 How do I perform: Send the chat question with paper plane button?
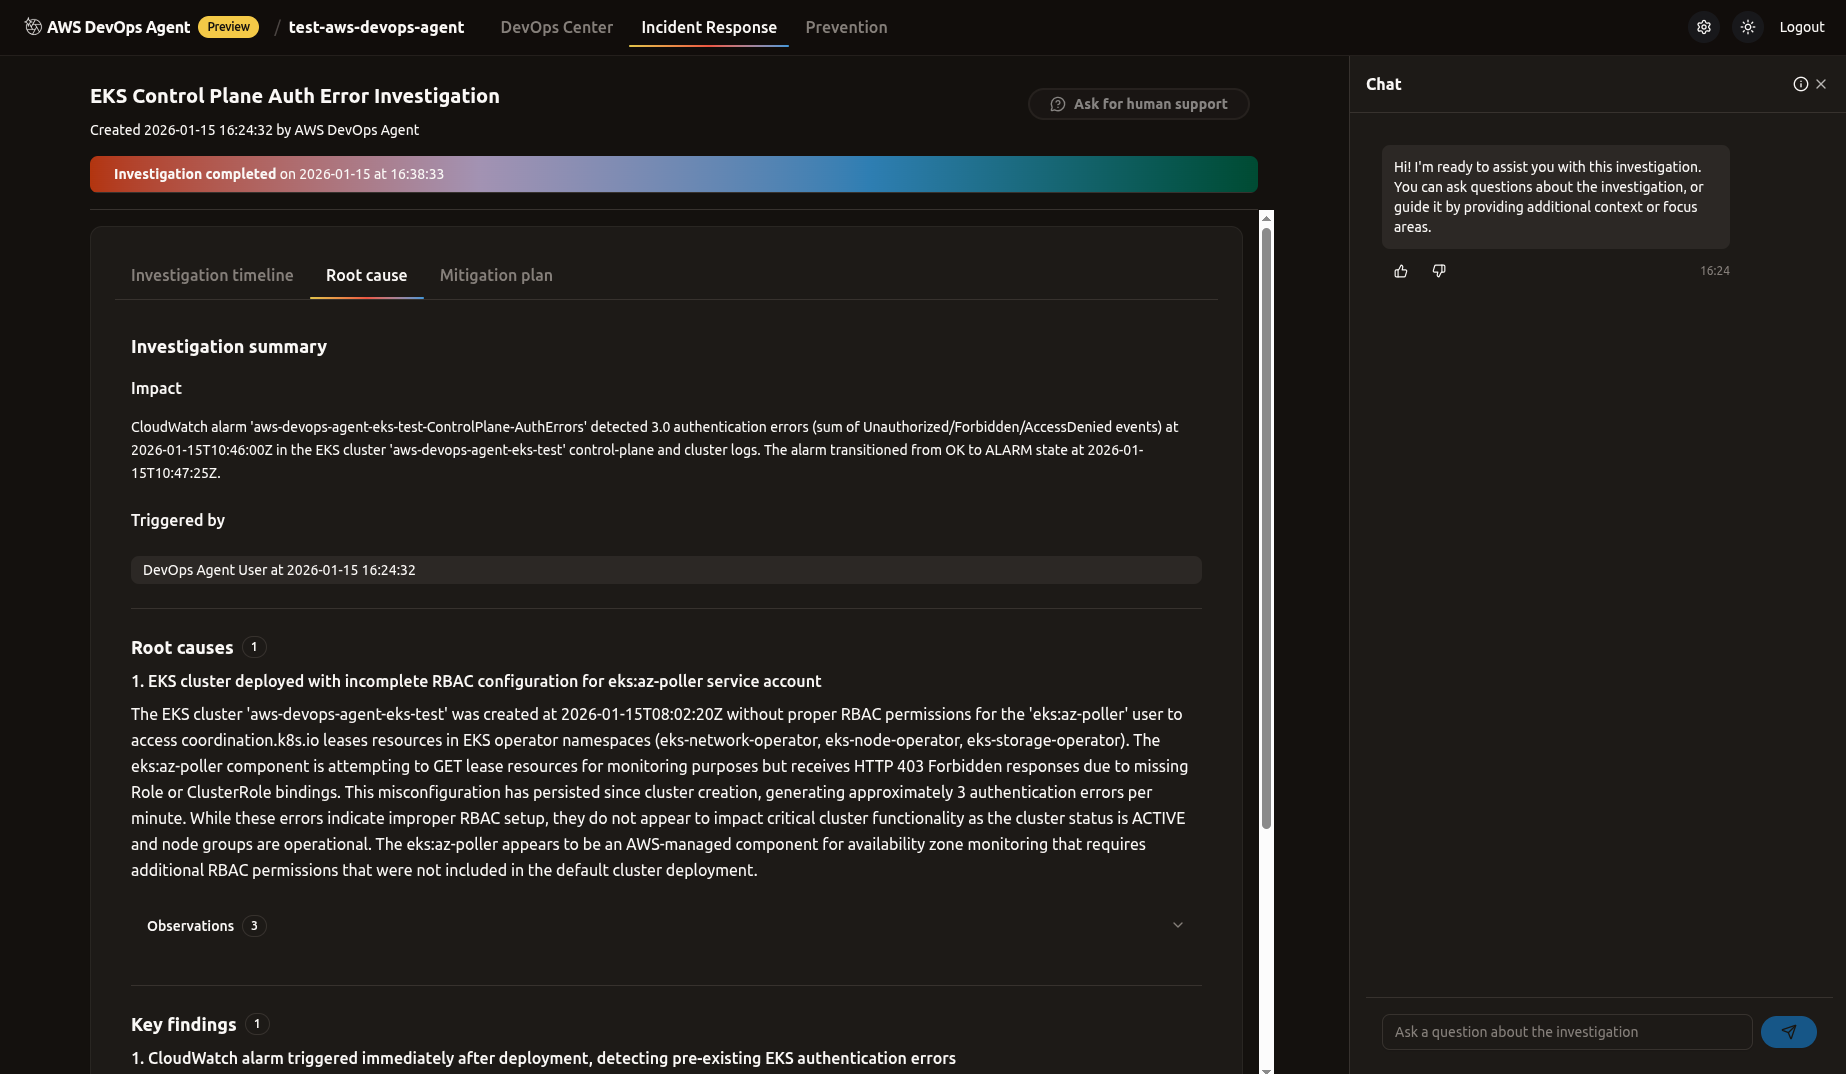[1789, 1032]
